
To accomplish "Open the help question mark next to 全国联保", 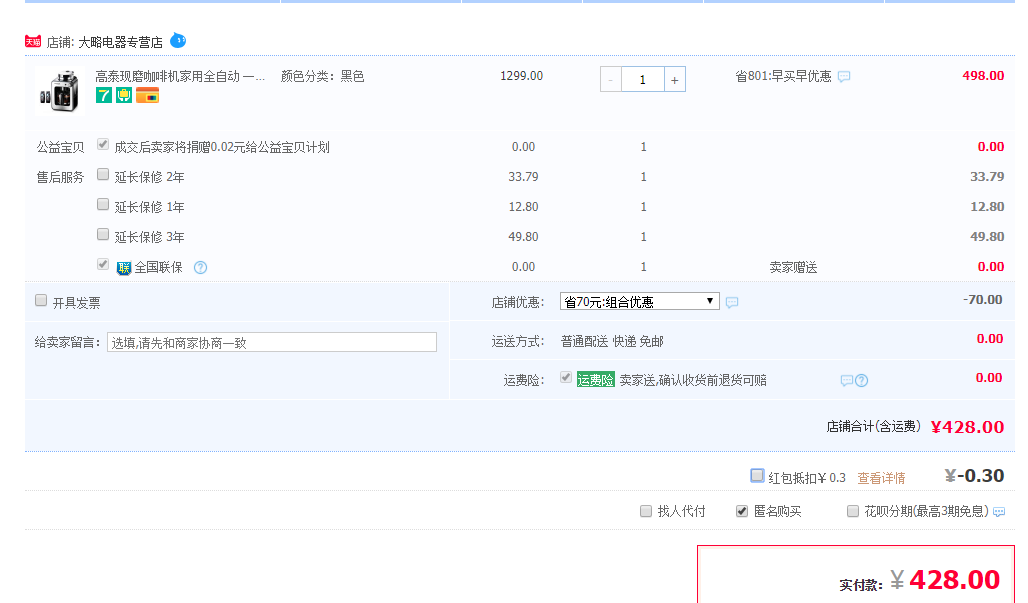I will tap(201, 267).
